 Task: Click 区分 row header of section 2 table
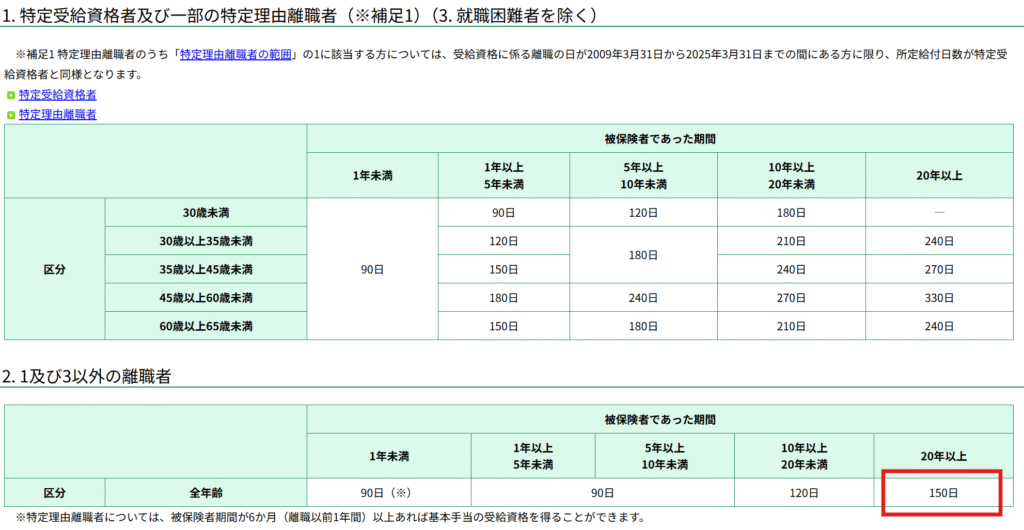click(x=54, y=492)
